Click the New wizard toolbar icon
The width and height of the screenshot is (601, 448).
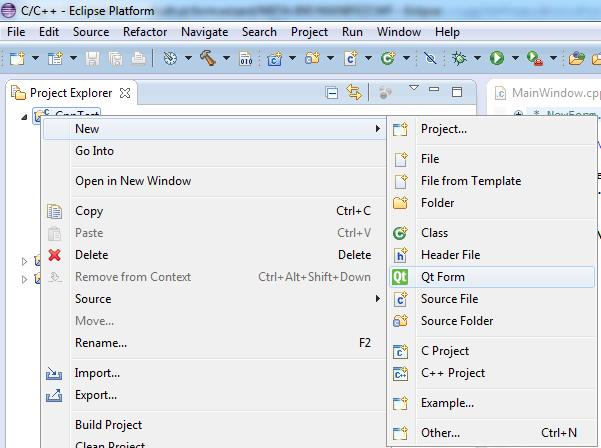17,58
